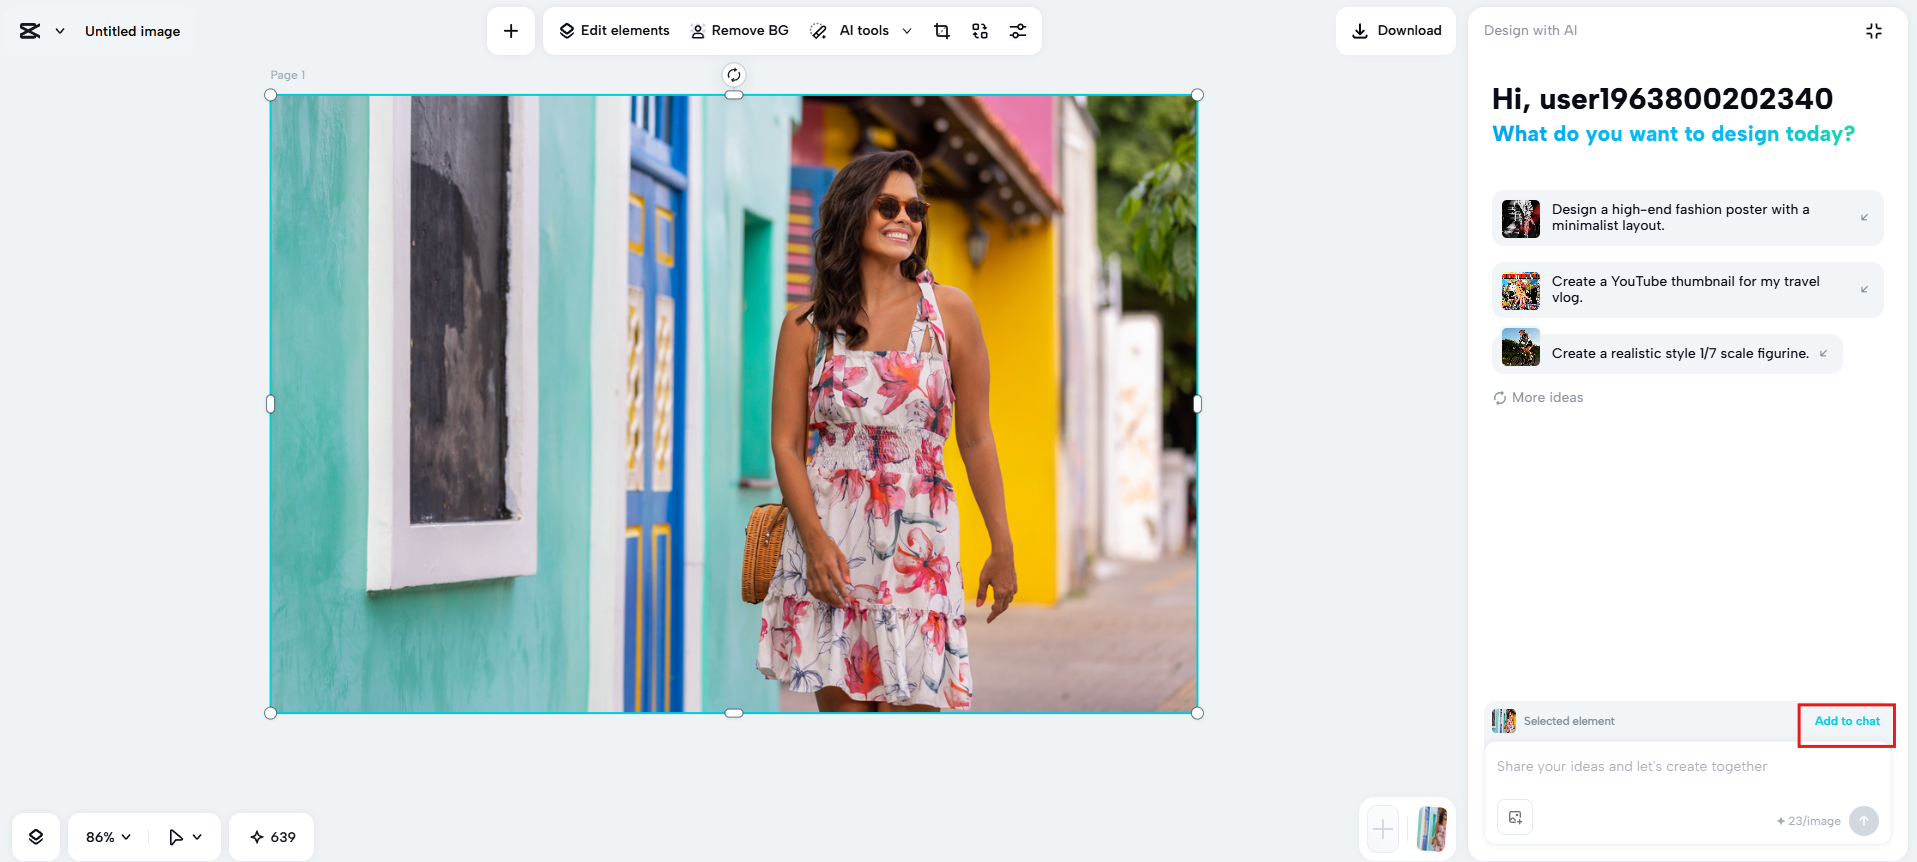Click Add to chat
The image size is (1917, 862).
pyautogui.click(x=1846, y=721)
